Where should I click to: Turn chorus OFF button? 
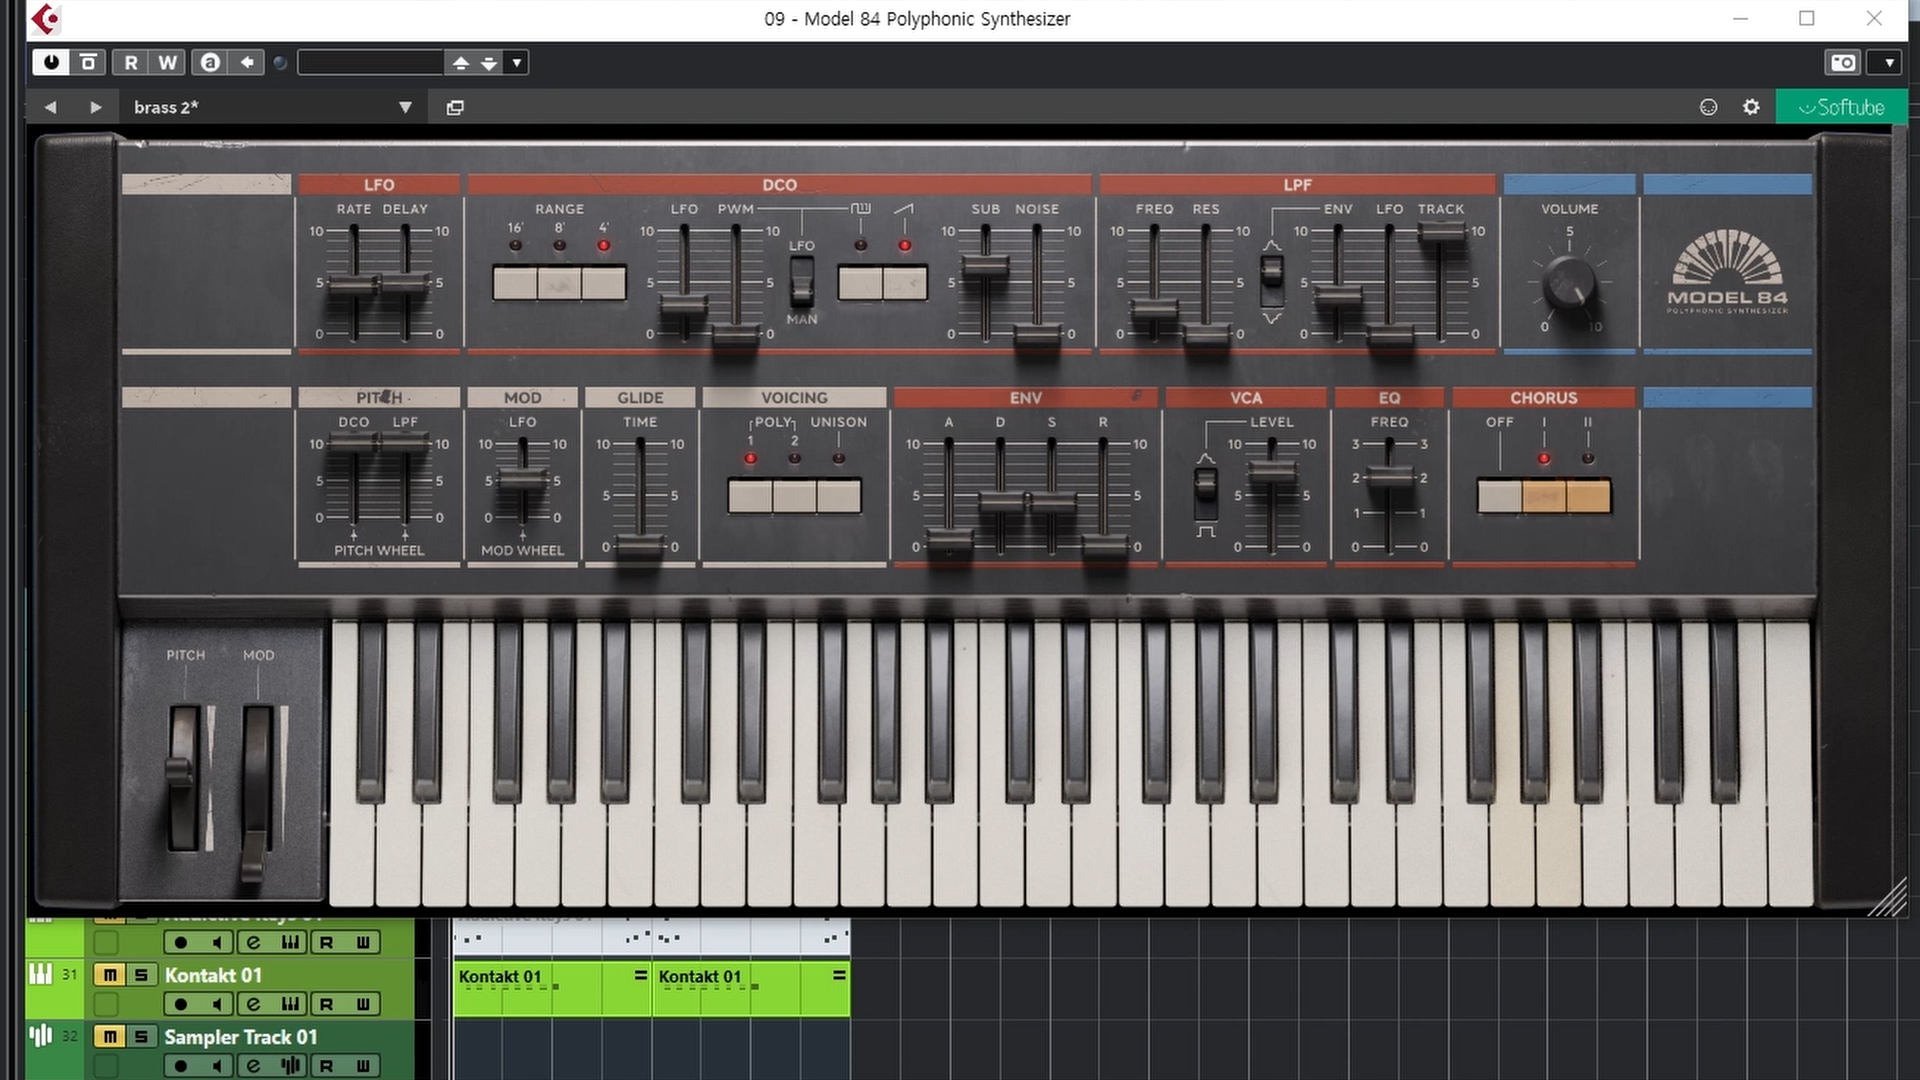click(1499, 496)
